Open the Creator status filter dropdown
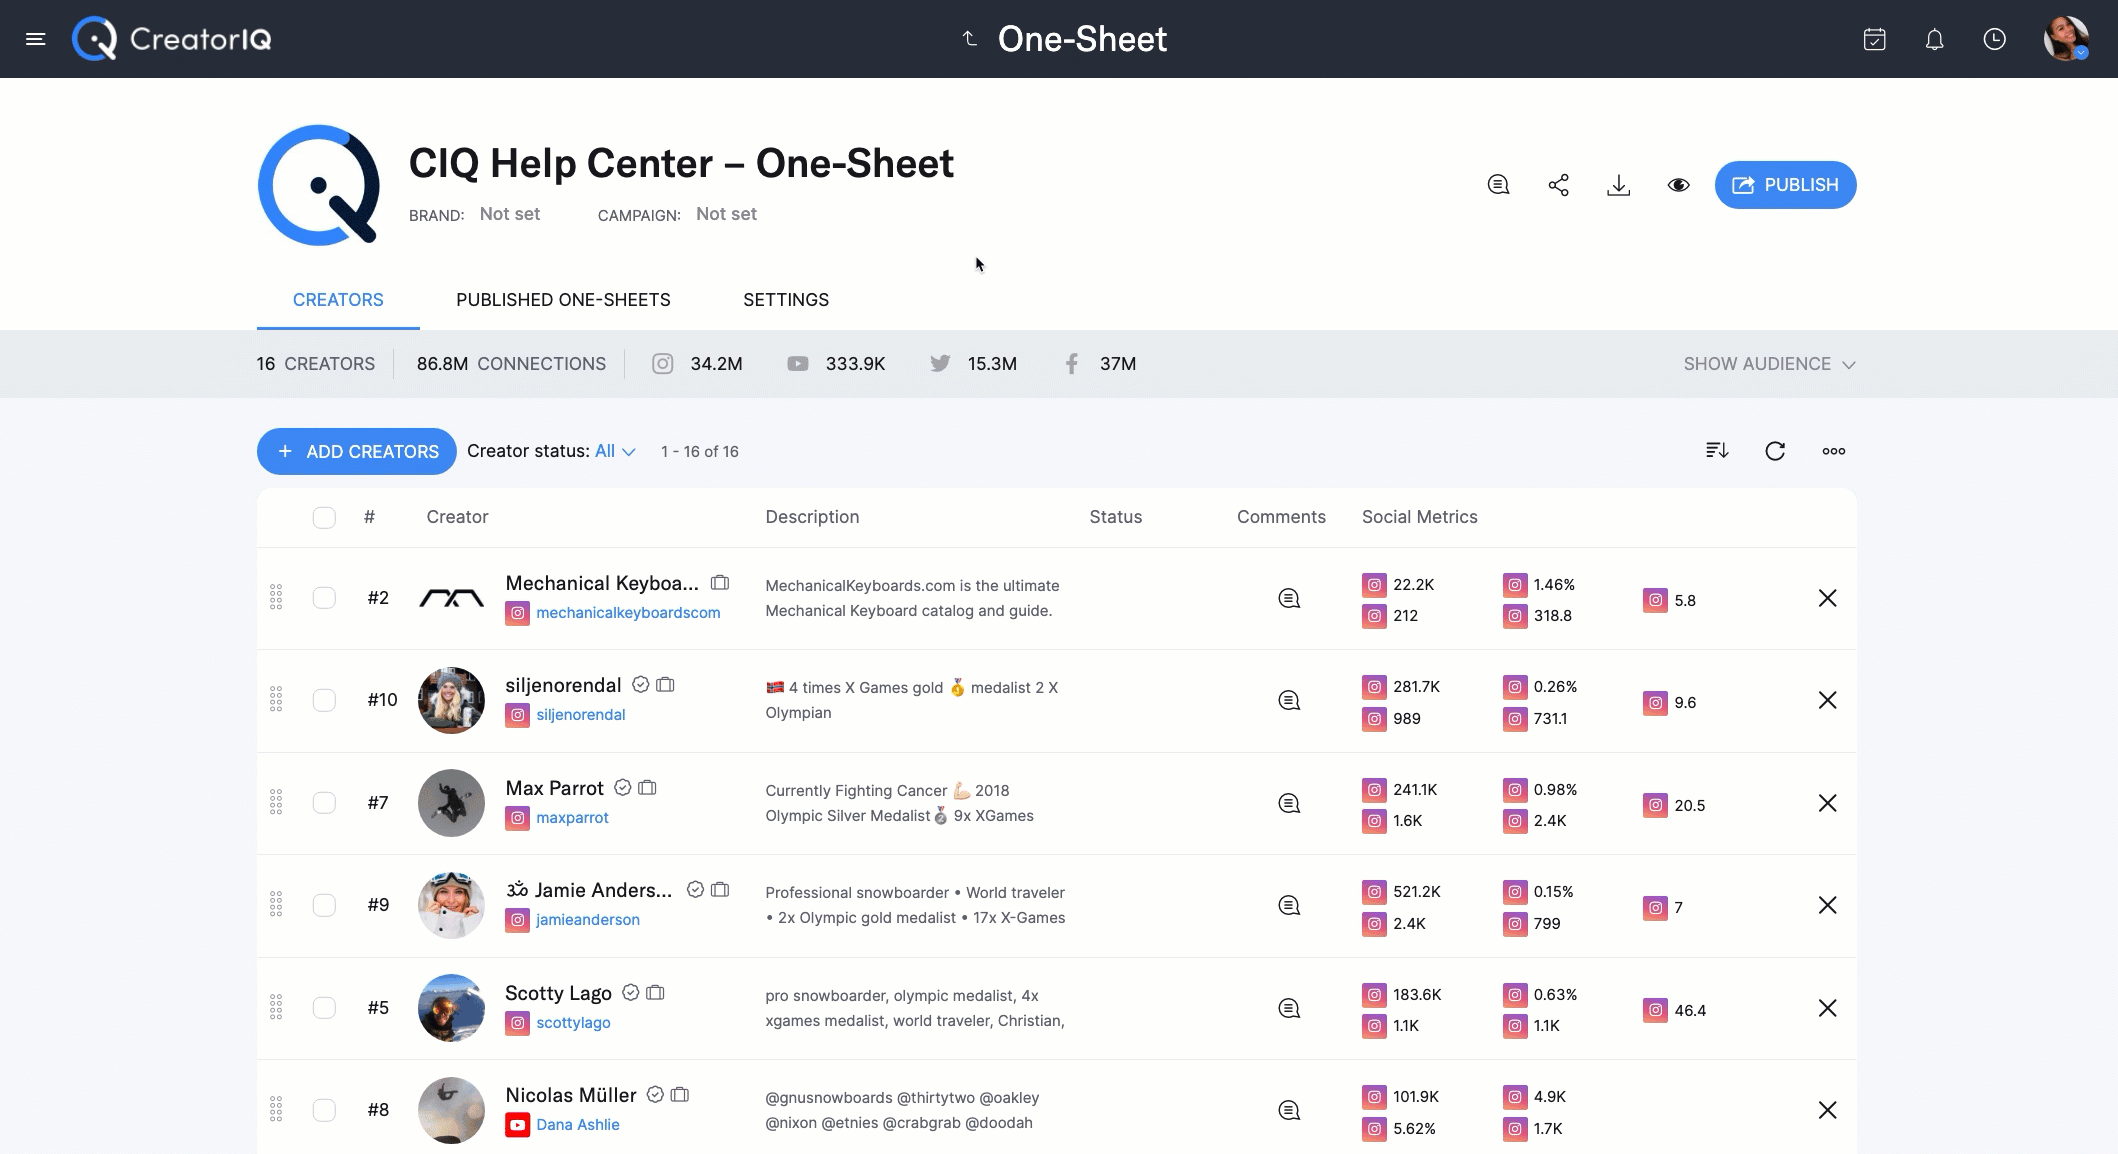The width and height of the screenshot is (2118, 1154). point(612,451)
